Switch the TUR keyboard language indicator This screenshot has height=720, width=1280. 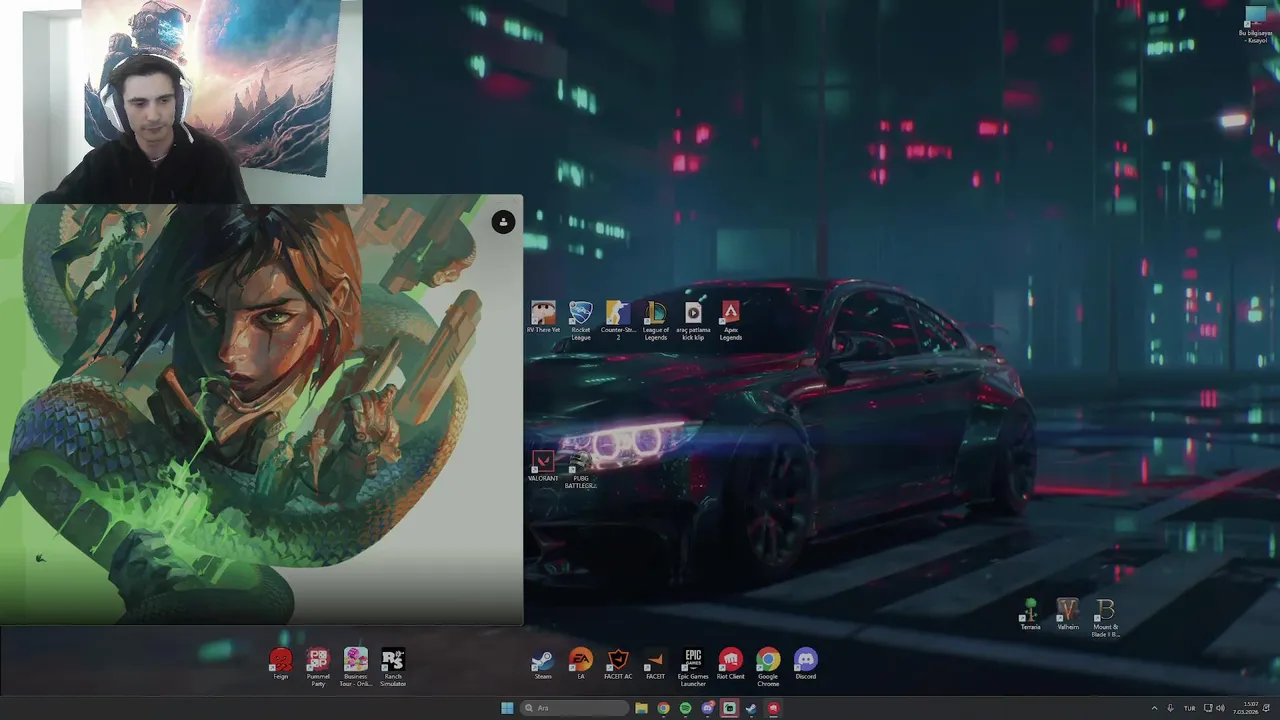(1190, 708)
